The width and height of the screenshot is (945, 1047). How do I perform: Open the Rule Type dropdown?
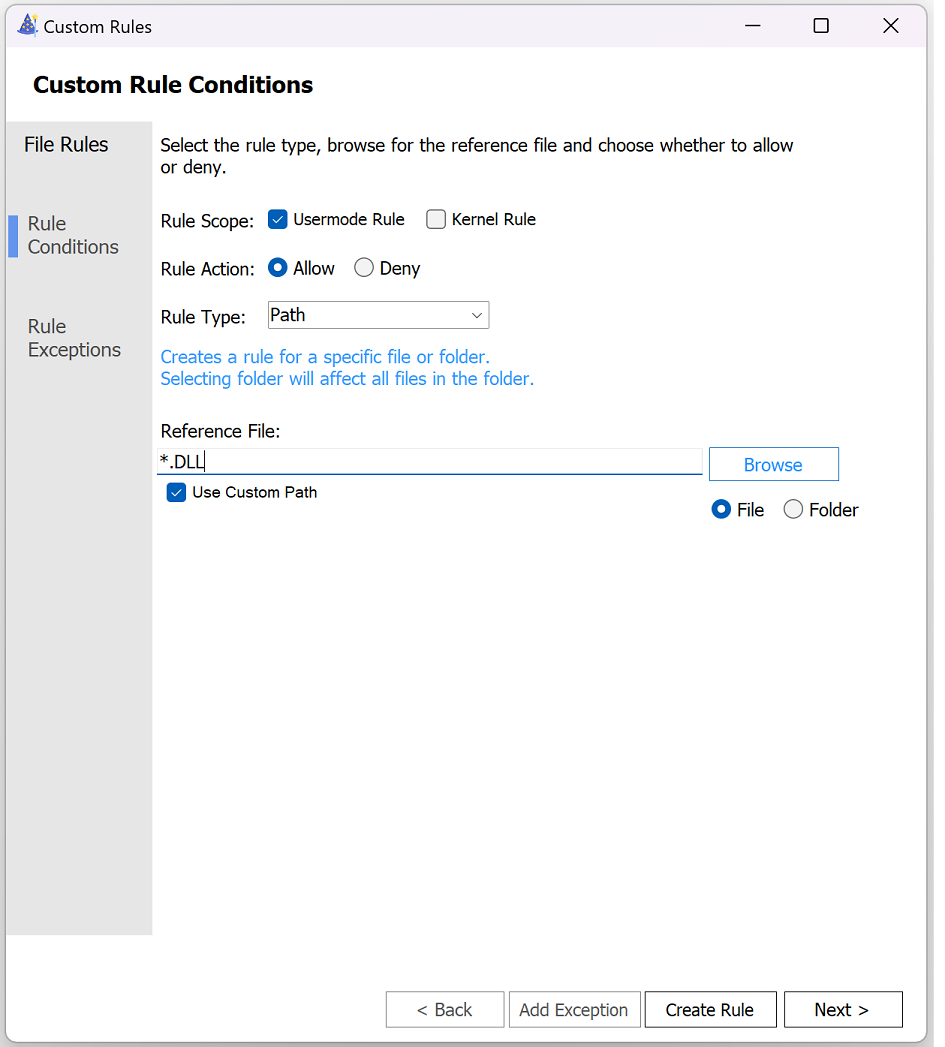[378, 315]
